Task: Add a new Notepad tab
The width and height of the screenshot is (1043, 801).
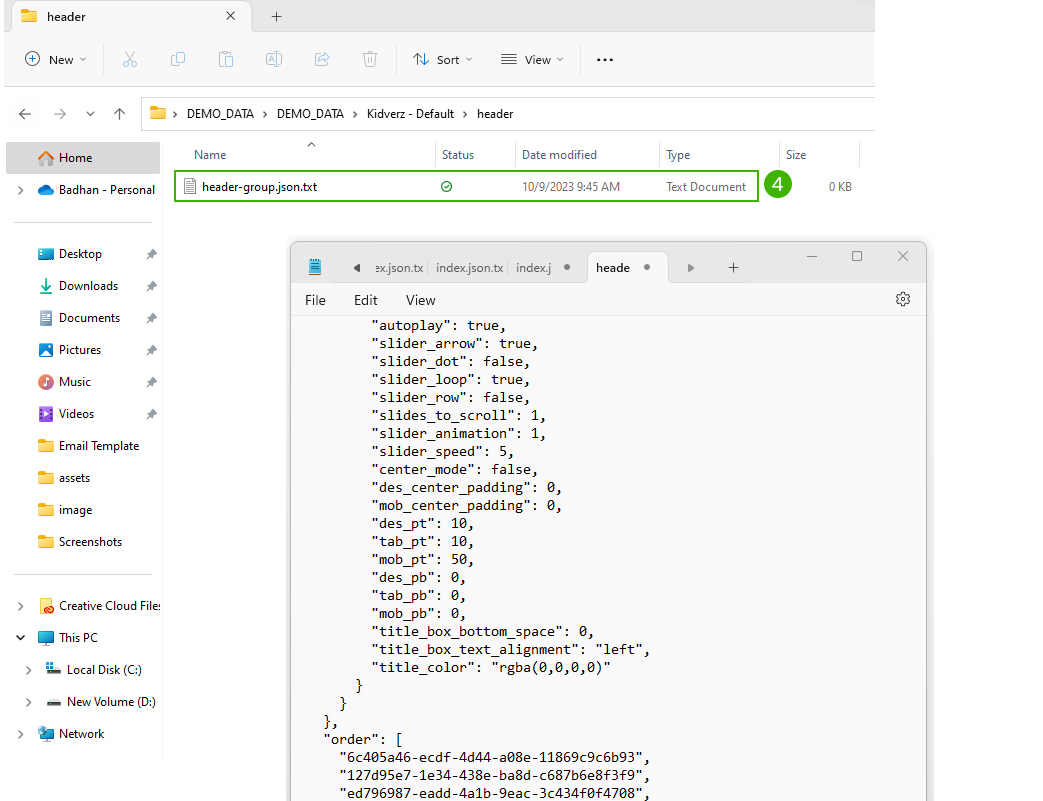Action: click(x=733, y=267)
